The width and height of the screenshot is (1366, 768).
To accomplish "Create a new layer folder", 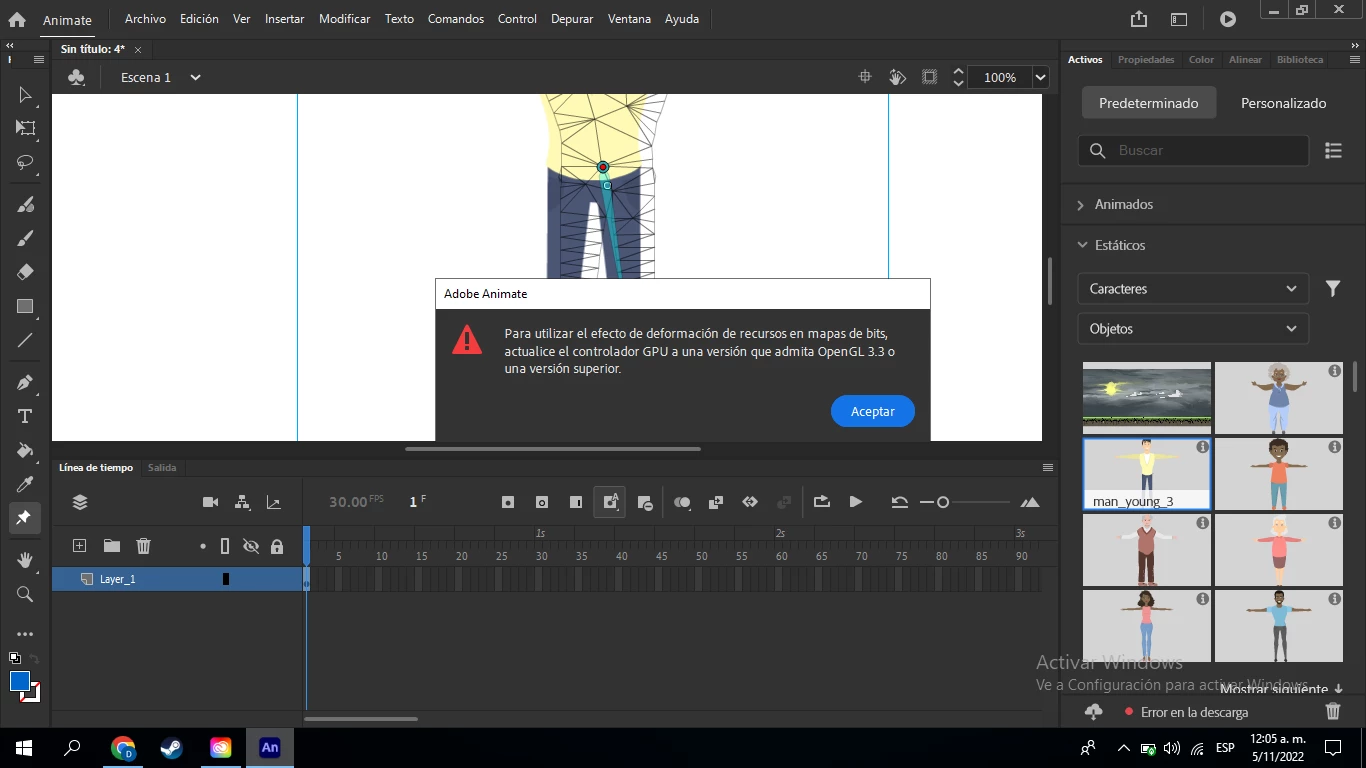I will (x=112, y=546).
